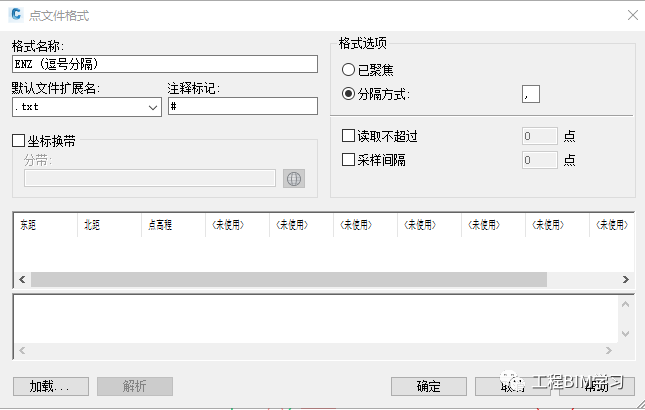
Task: Click the 北距 column header
Action: pyautogui.click(x=109, y=225)
